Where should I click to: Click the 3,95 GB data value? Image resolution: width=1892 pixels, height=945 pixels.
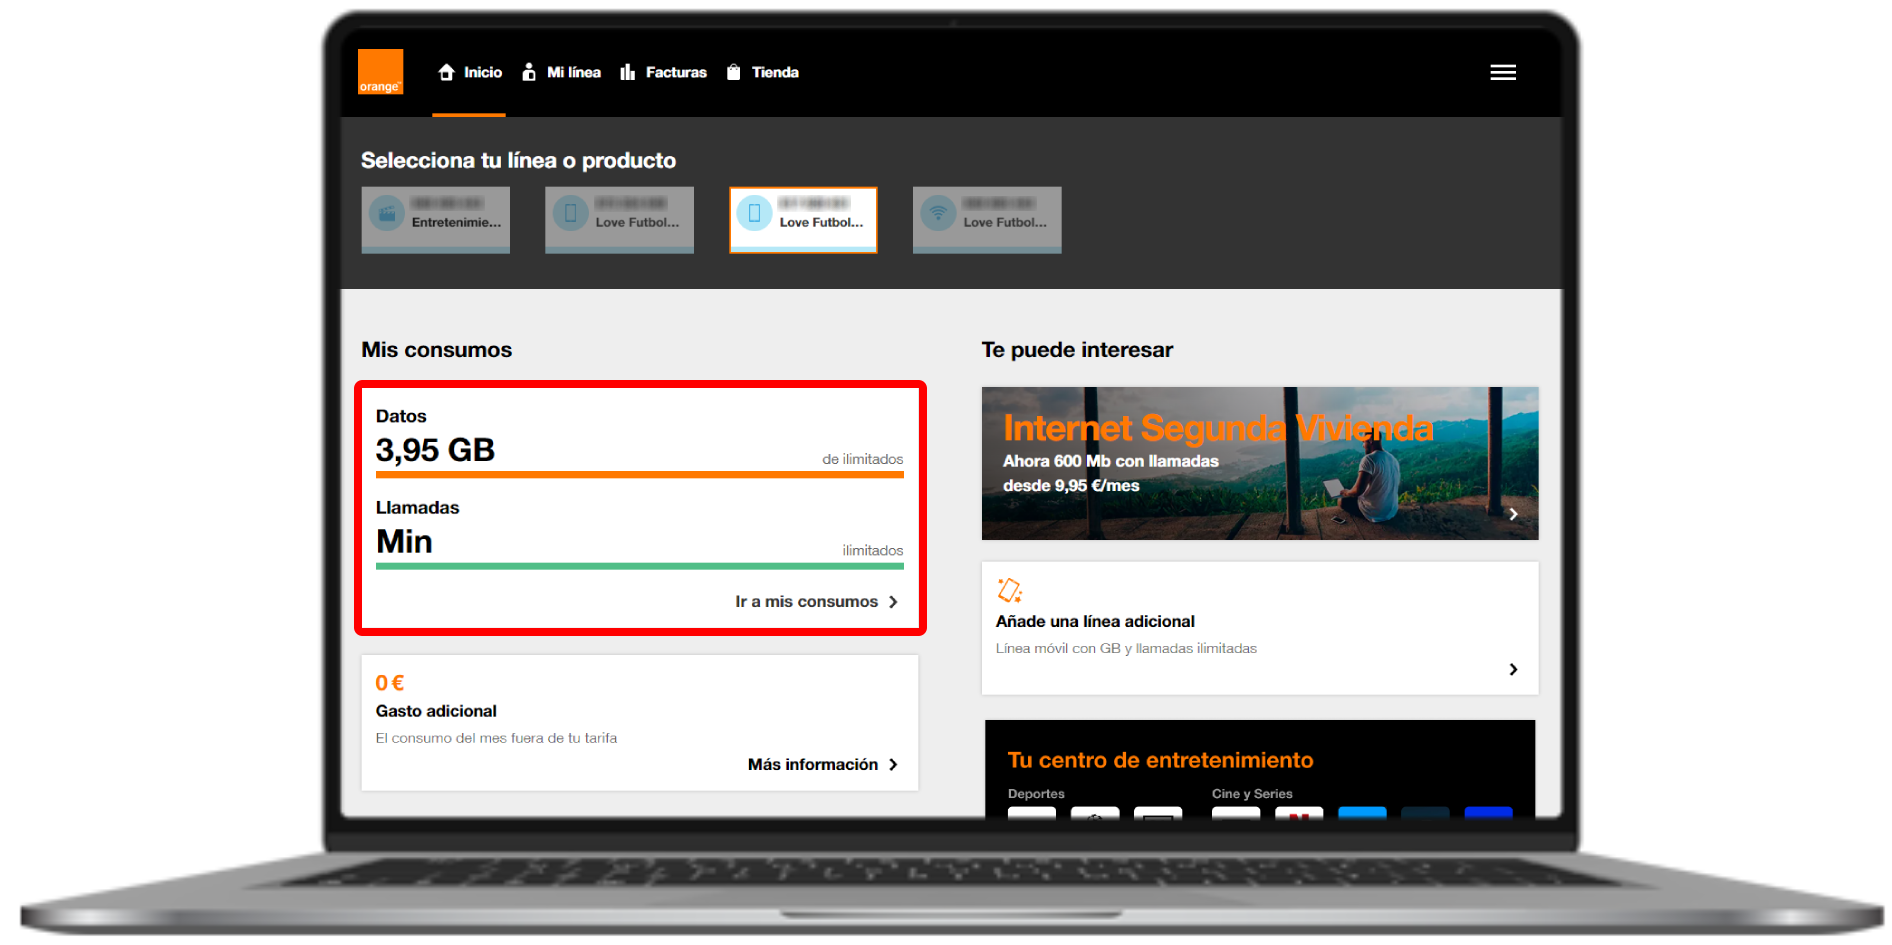click(435, 450)
